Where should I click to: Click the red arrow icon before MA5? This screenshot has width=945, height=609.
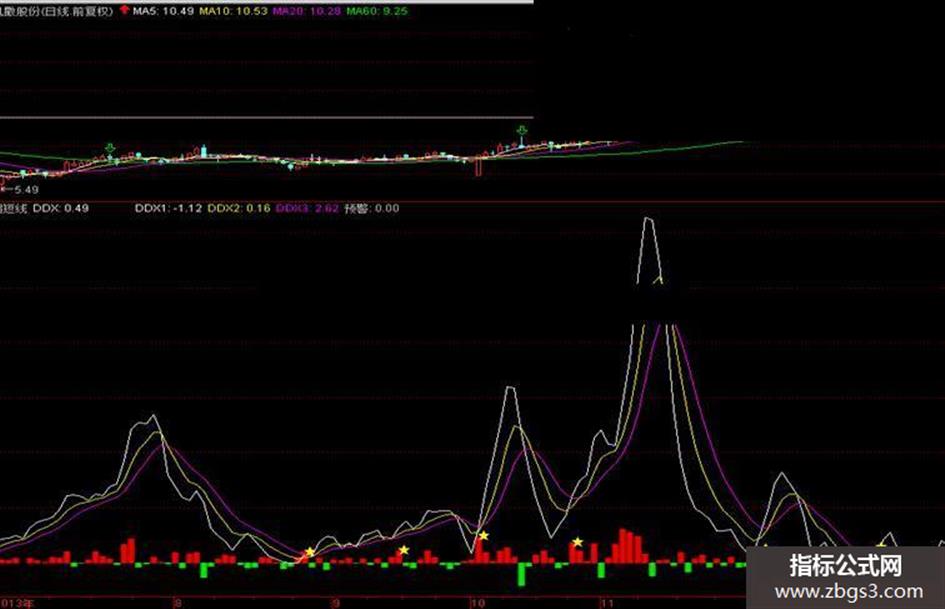click(x=125, y=10)
